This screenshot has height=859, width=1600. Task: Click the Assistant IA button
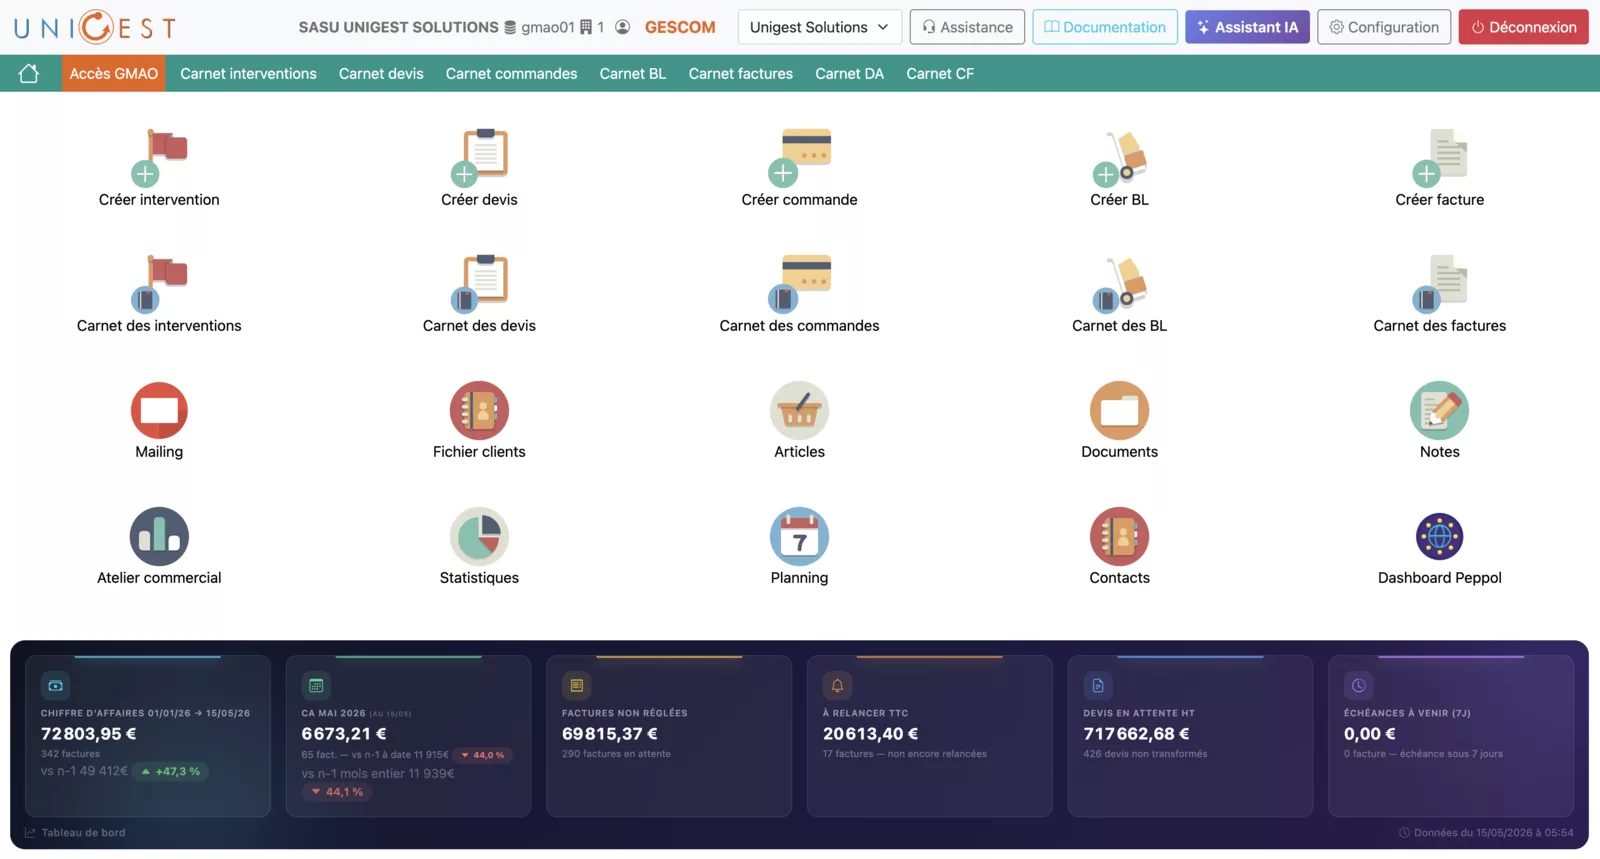[1247, 27]
